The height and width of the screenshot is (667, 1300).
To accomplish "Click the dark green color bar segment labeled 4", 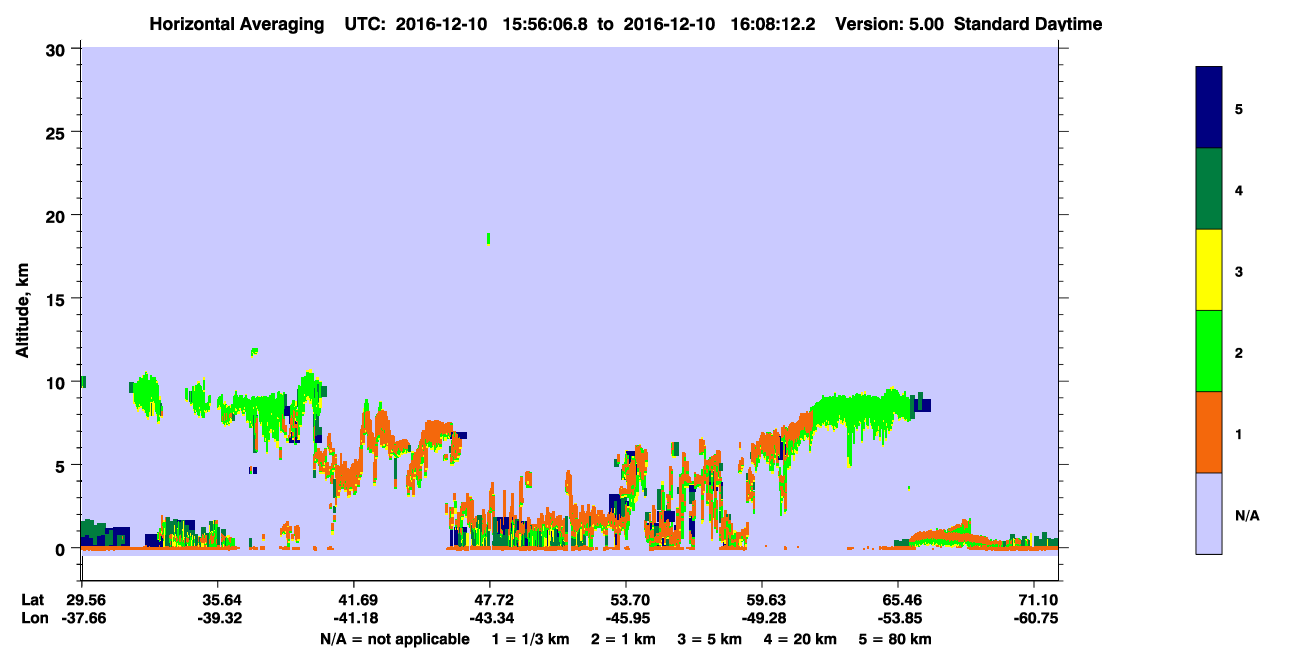I will pyautogui.click(x=1209, y=189).
